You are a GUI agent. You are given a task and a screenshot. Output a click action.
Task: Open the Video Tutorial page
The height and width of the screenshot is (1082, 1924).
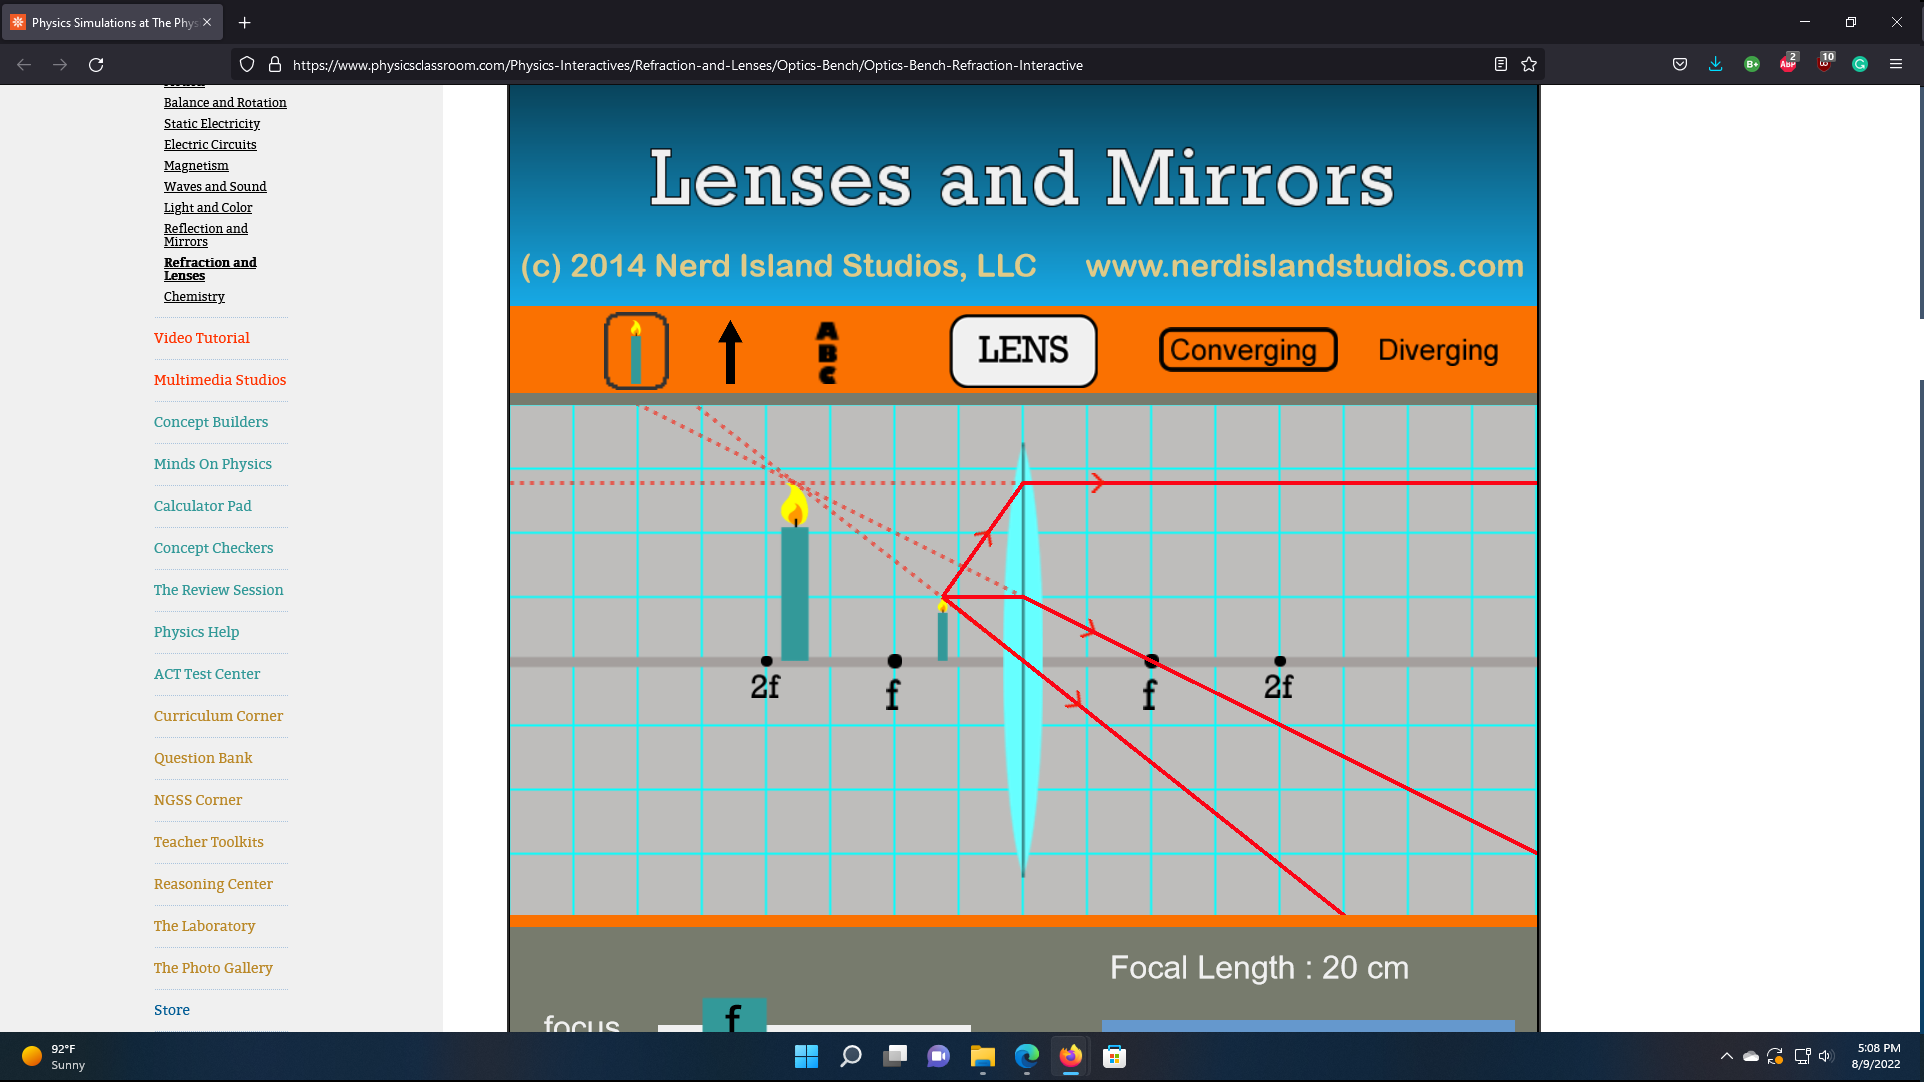(x=202, y=338)
